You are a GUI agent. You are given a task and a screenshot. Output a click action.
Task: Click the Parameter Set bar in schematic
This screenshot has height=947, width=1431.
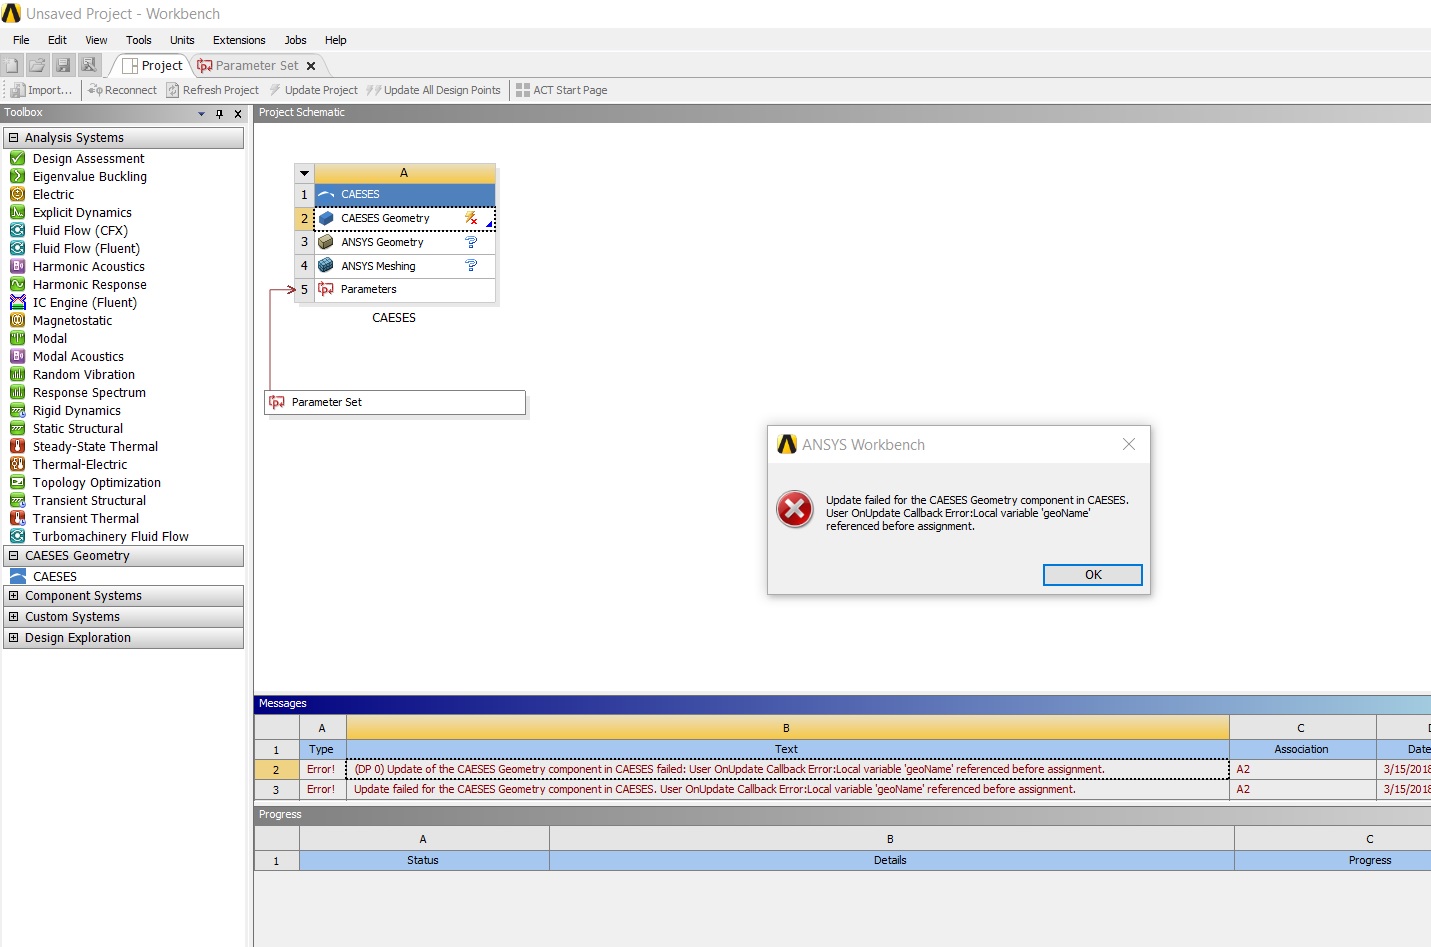click(x=395, y=402)
